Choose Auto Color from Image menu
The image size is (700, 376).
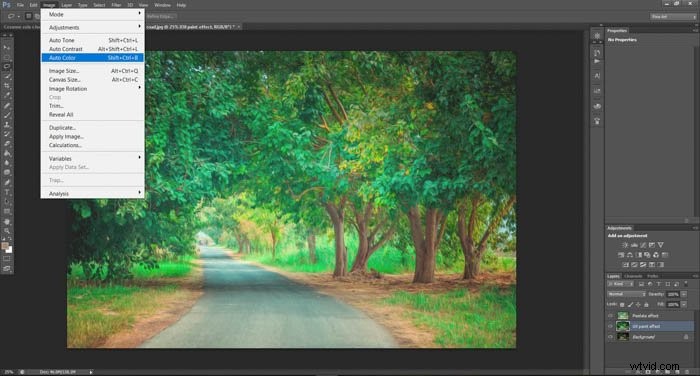pyautogui.click(x=92, y=58)
